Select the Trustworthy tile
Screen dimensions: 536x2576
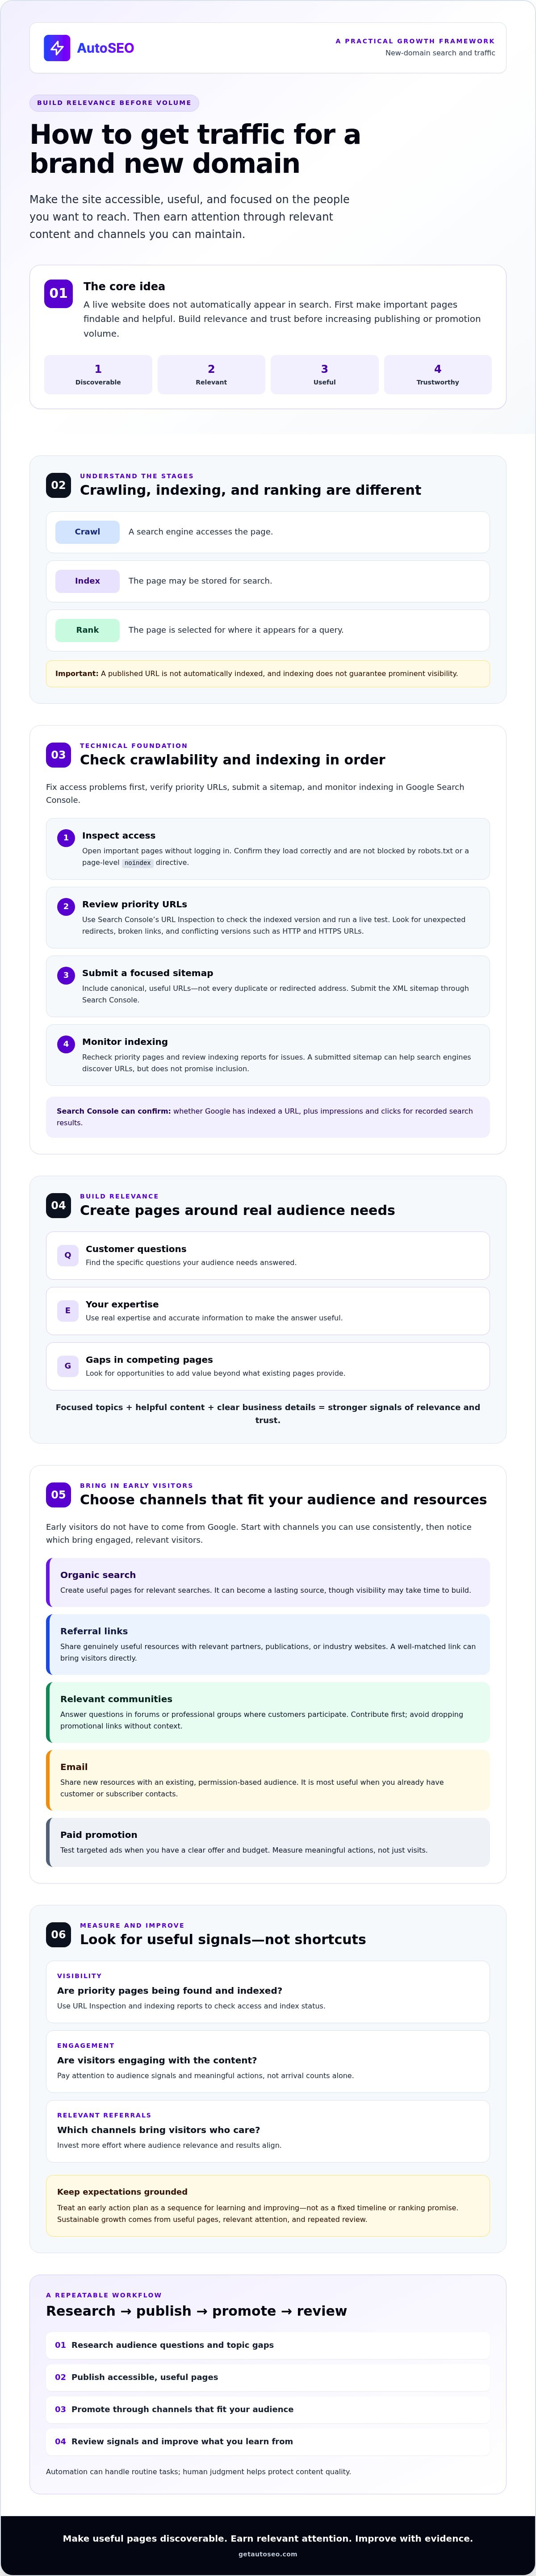(438, 374)
